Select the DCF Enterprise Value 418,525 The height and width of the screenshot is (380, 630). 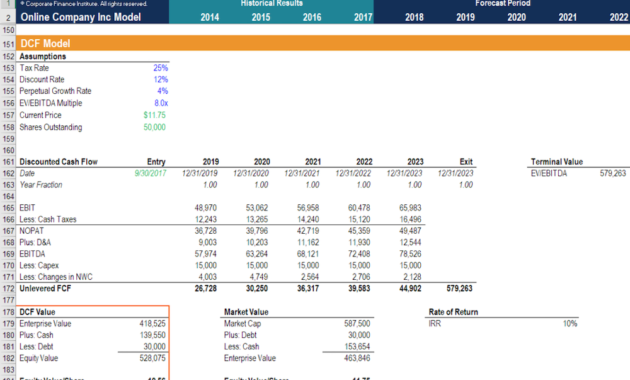pos(152,323)
